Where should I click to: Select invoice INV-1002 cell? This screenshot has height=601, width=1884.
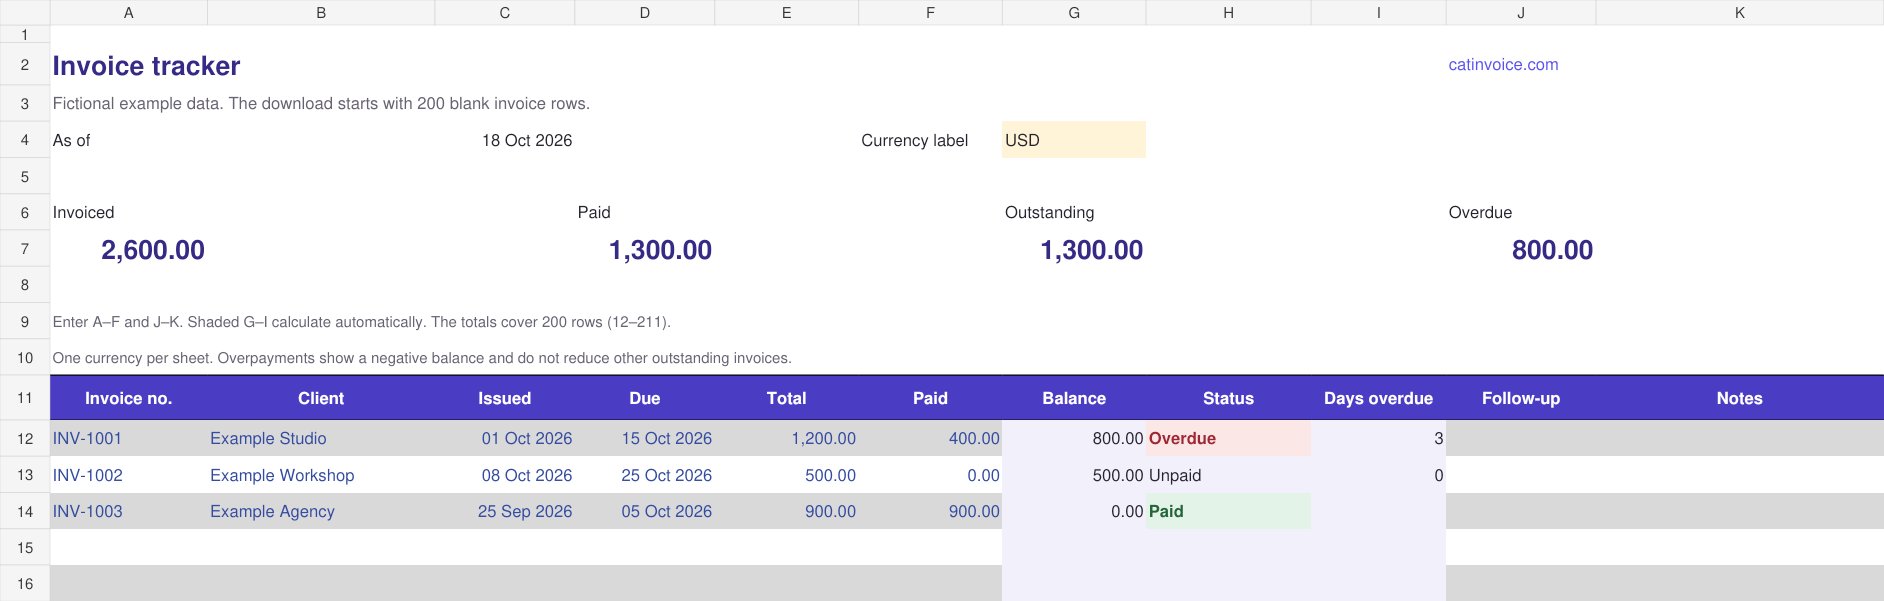tap(129, 475)
